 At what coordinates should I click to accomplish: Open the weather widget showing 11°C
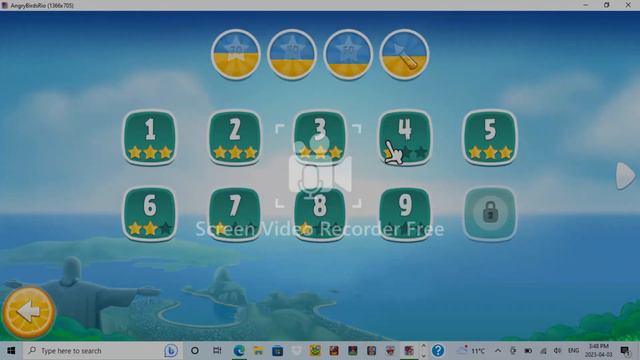pyautogui.click(x=471, y=351)
